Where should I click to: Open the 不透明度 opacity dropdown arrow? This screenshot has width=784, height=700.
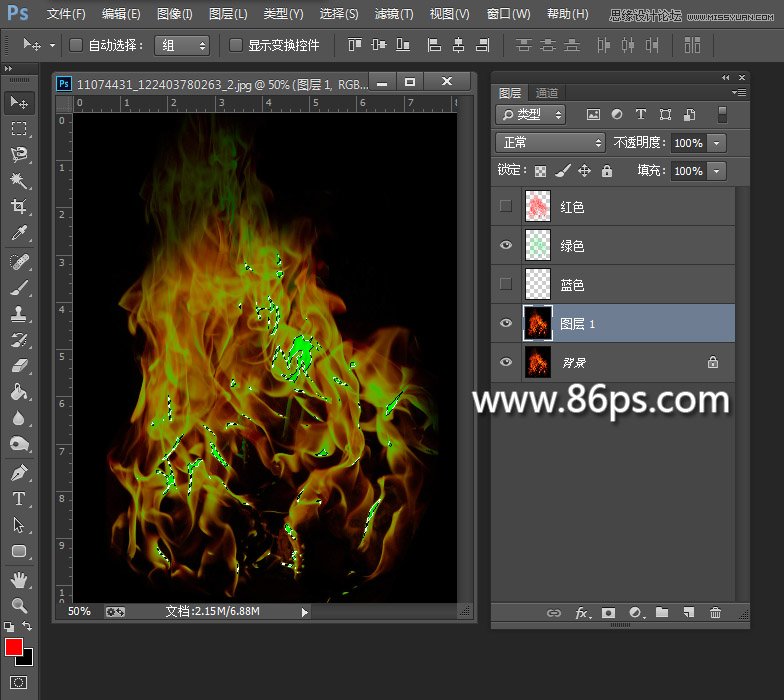pyautogui.click(x=717, y=143)
